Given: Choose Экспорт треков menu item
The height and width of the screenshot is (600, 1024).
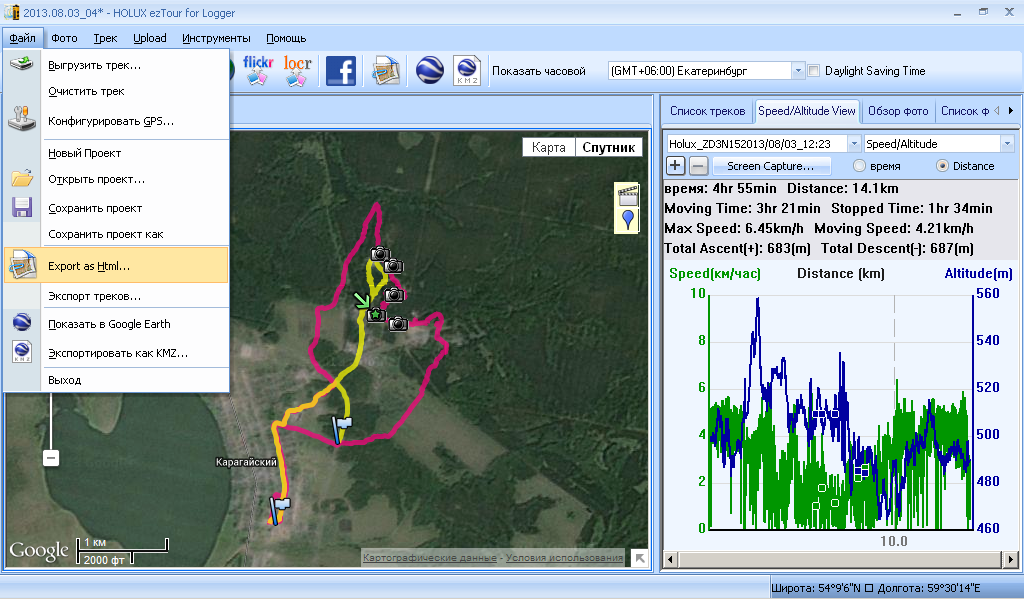Looking at the screenshot, I should click(116, 296).
